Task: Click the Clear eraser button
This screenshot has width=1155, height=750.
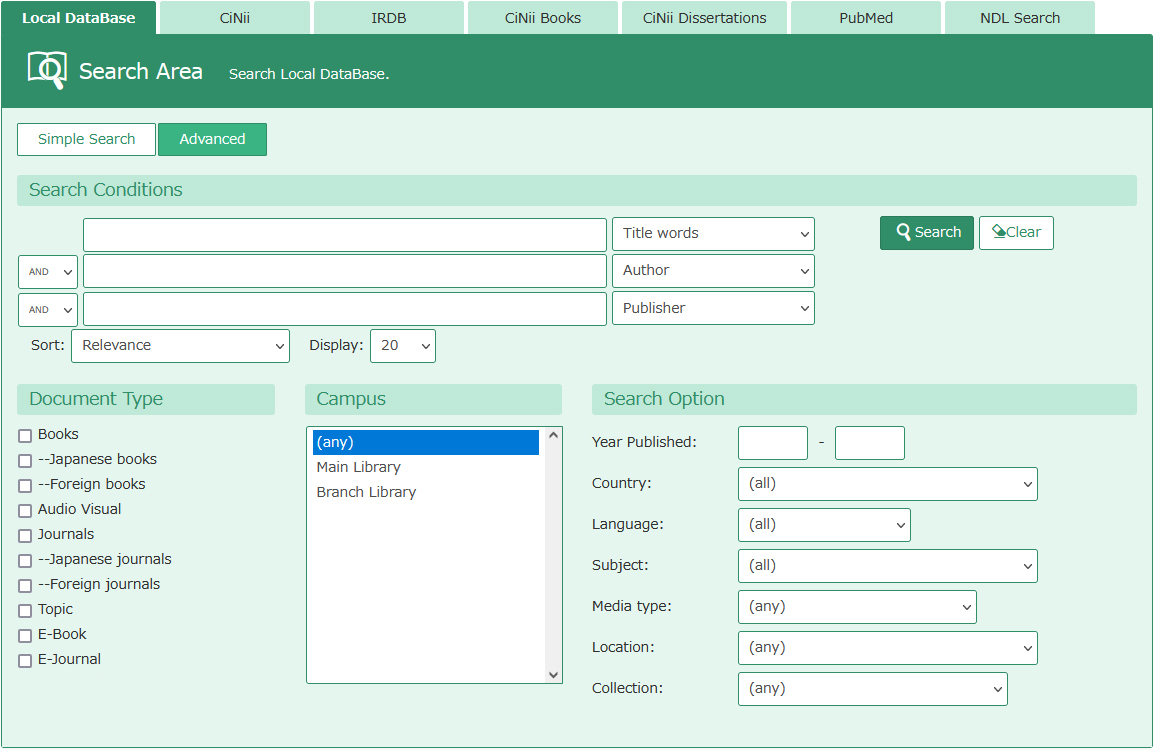Action: (1016, 232)
